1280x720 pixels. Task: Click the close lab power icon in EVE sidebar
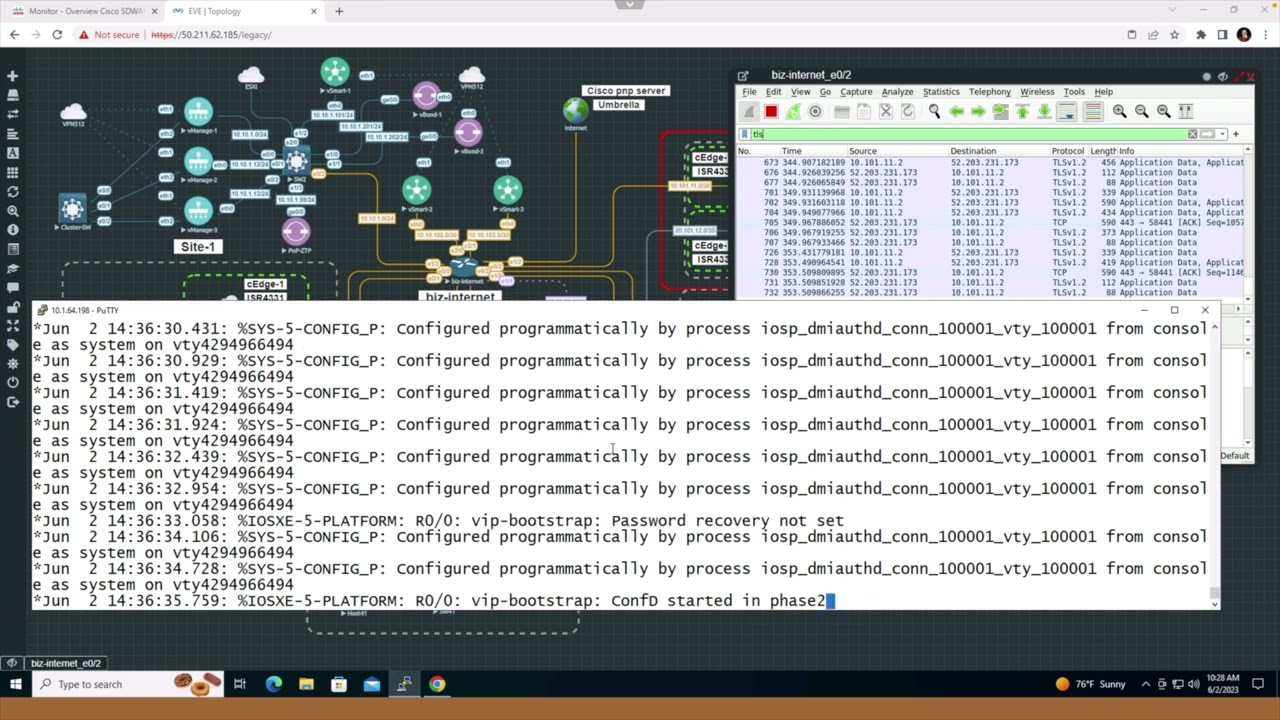point(12,382)
